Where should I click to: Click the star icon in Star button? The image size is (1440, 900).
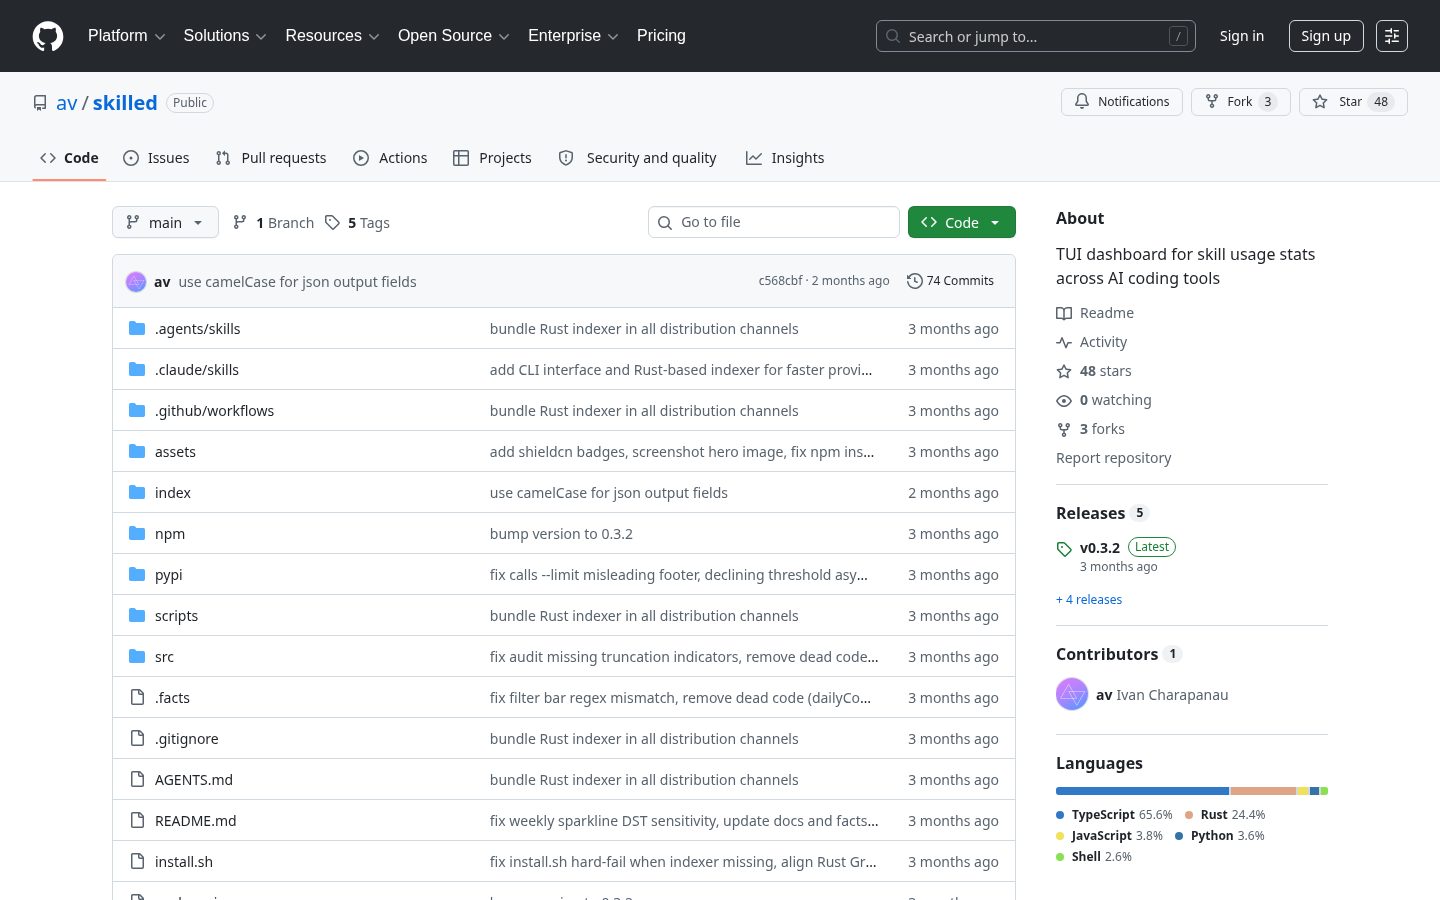point(1320,102)
